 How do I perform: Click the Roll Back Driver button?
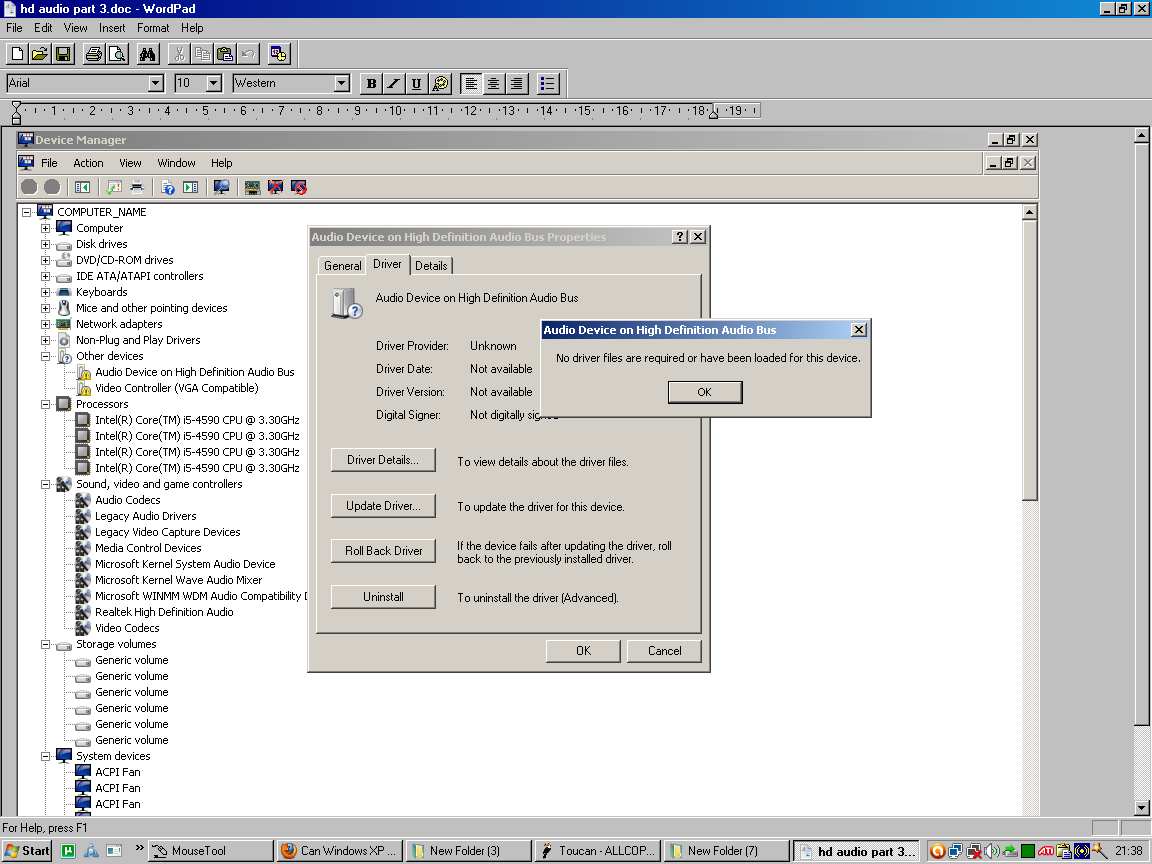click(383, 551)
